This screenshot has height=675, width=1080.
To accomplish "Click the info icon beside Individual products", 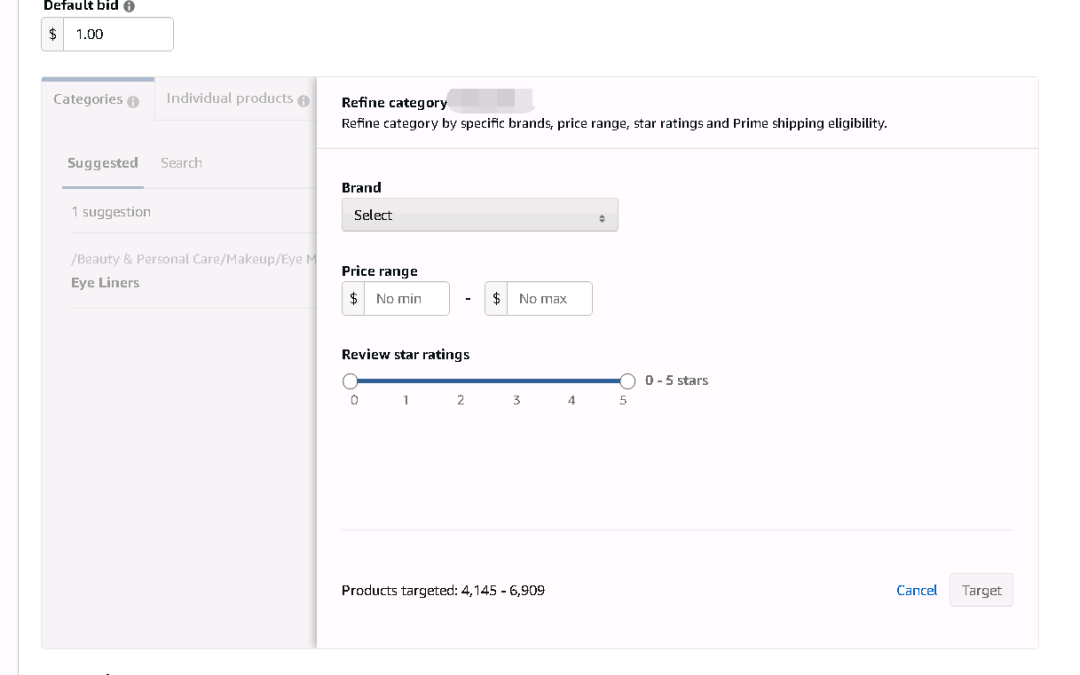I will (303, 100).
